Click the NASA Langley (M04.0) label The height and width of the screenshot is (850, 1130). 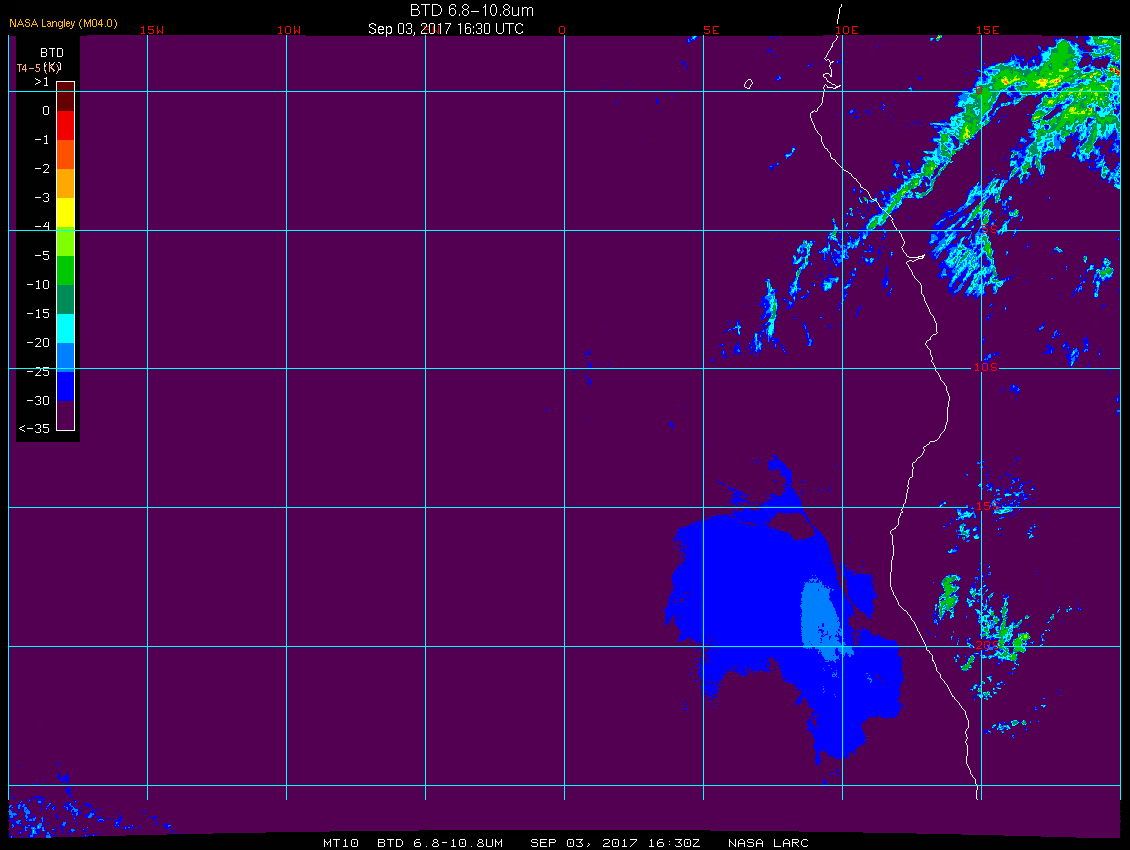[x=63, y=24]
